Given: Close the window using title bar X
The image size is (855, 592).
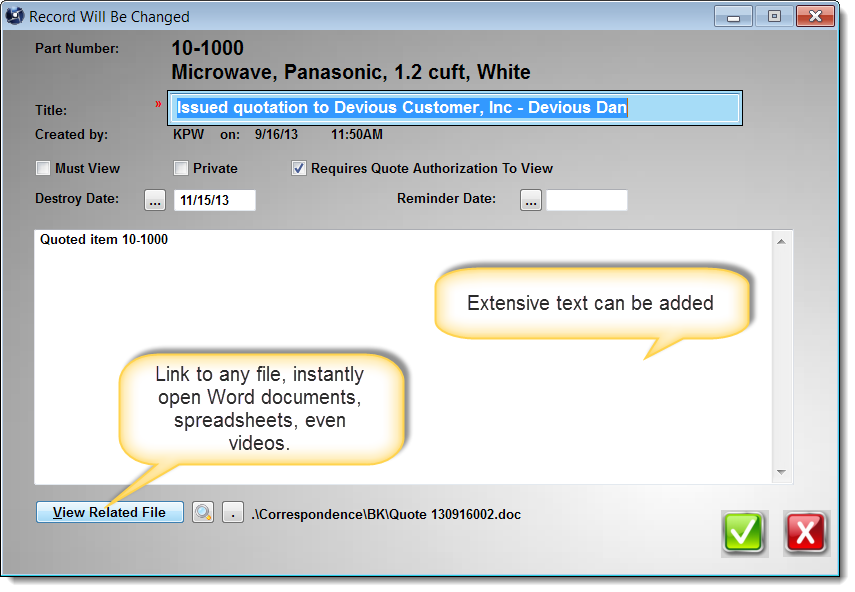Looking at the screenshot, I should (814, 17).
